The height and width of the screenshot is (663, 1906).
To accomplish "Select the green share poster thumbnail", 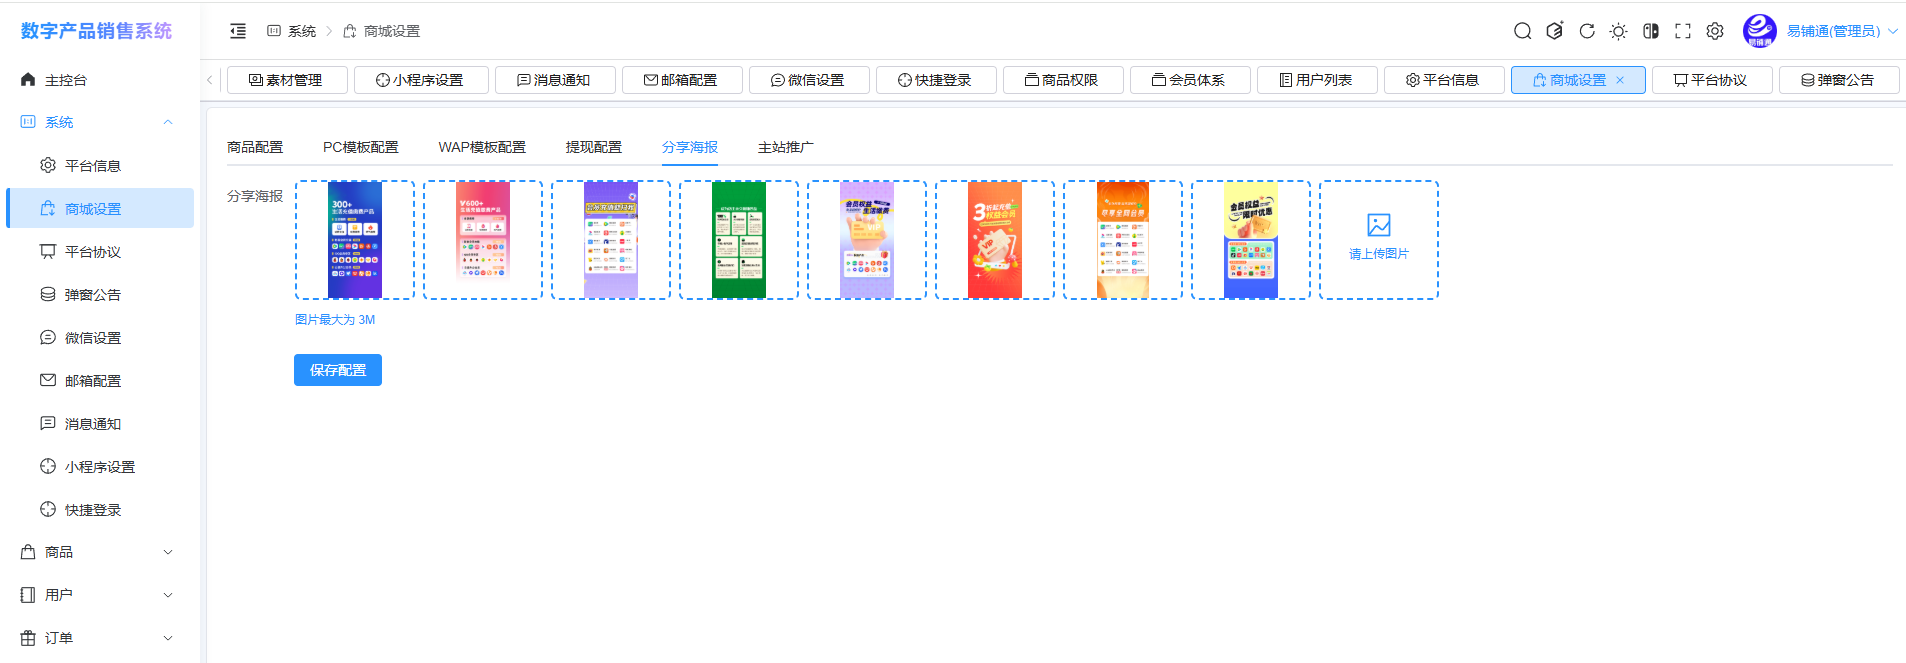I will tap(738, 240).
